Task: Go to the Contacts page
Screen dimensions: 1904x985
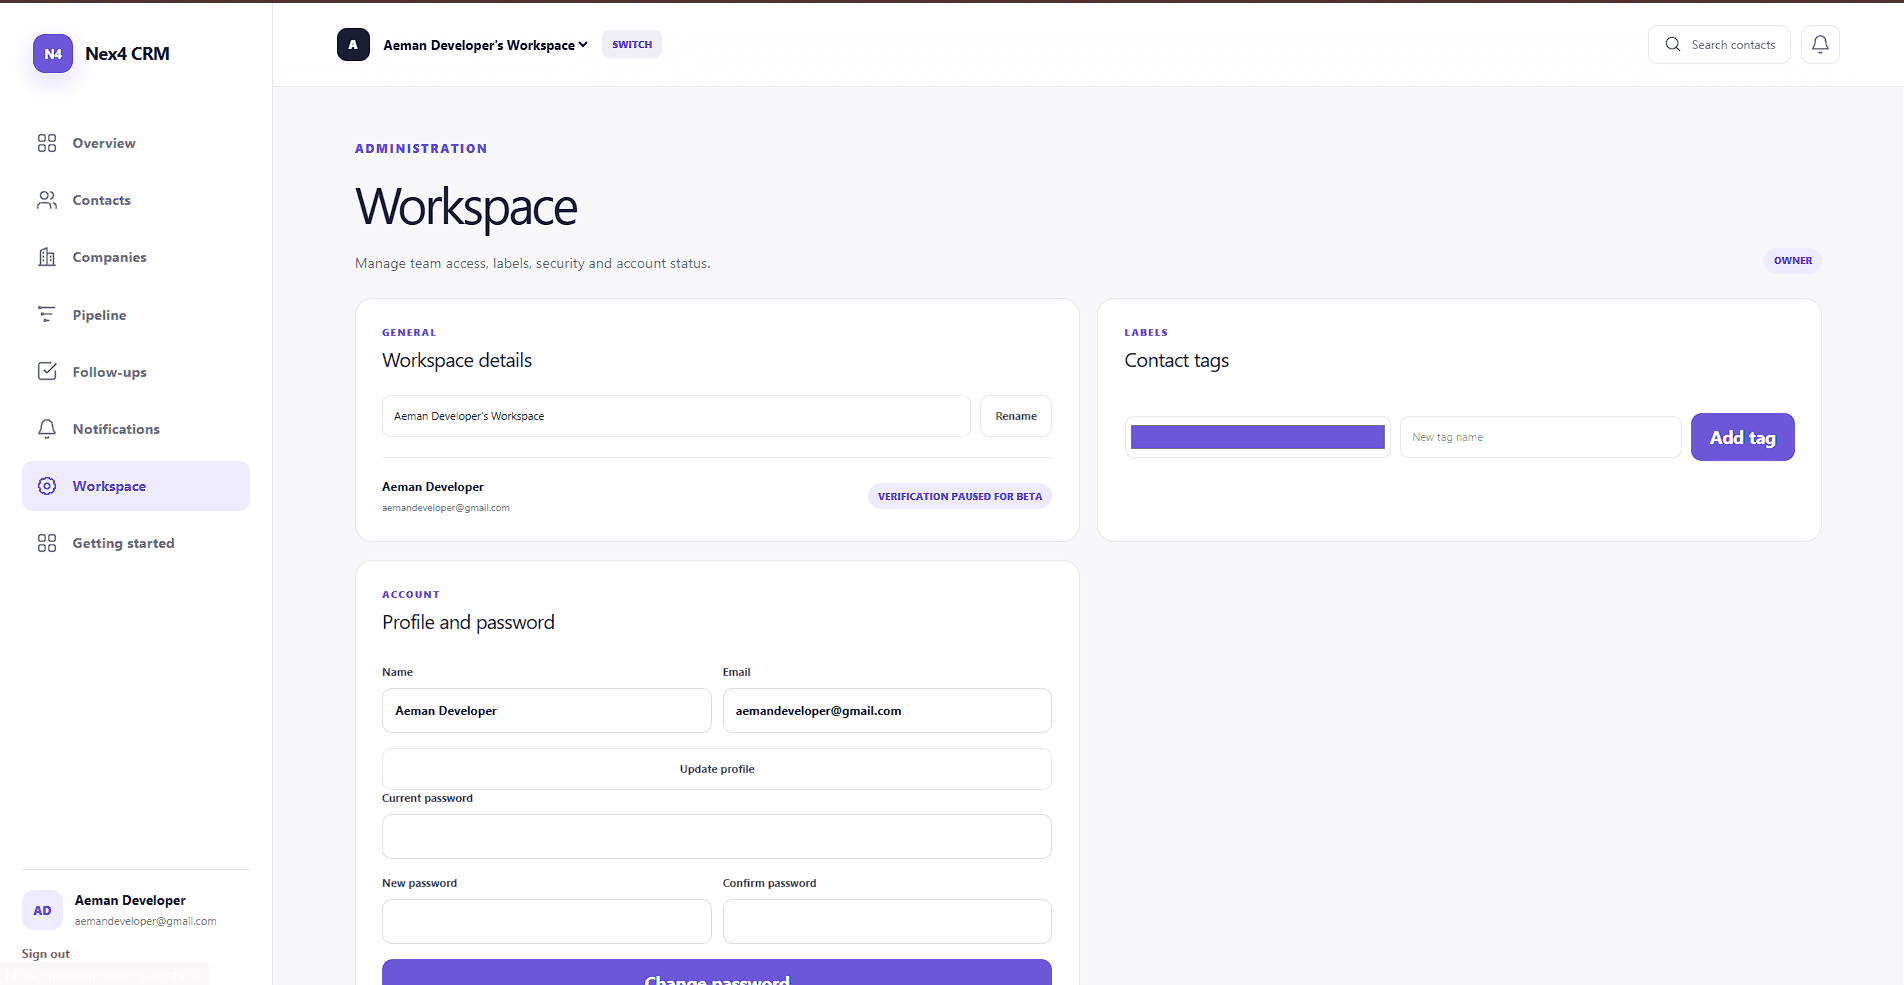Action: click(136, 200)
